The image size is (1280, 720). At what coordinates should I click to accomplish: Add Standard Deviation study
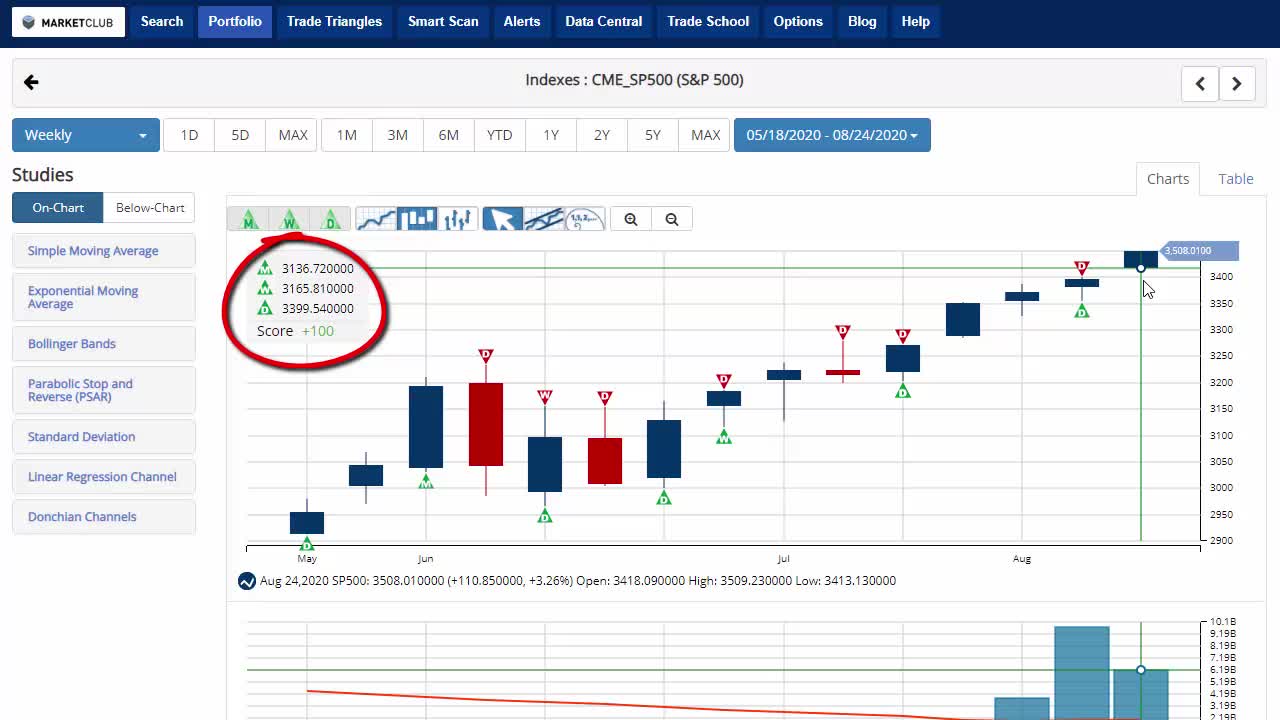pyautogui.click(x=104, y=437)
